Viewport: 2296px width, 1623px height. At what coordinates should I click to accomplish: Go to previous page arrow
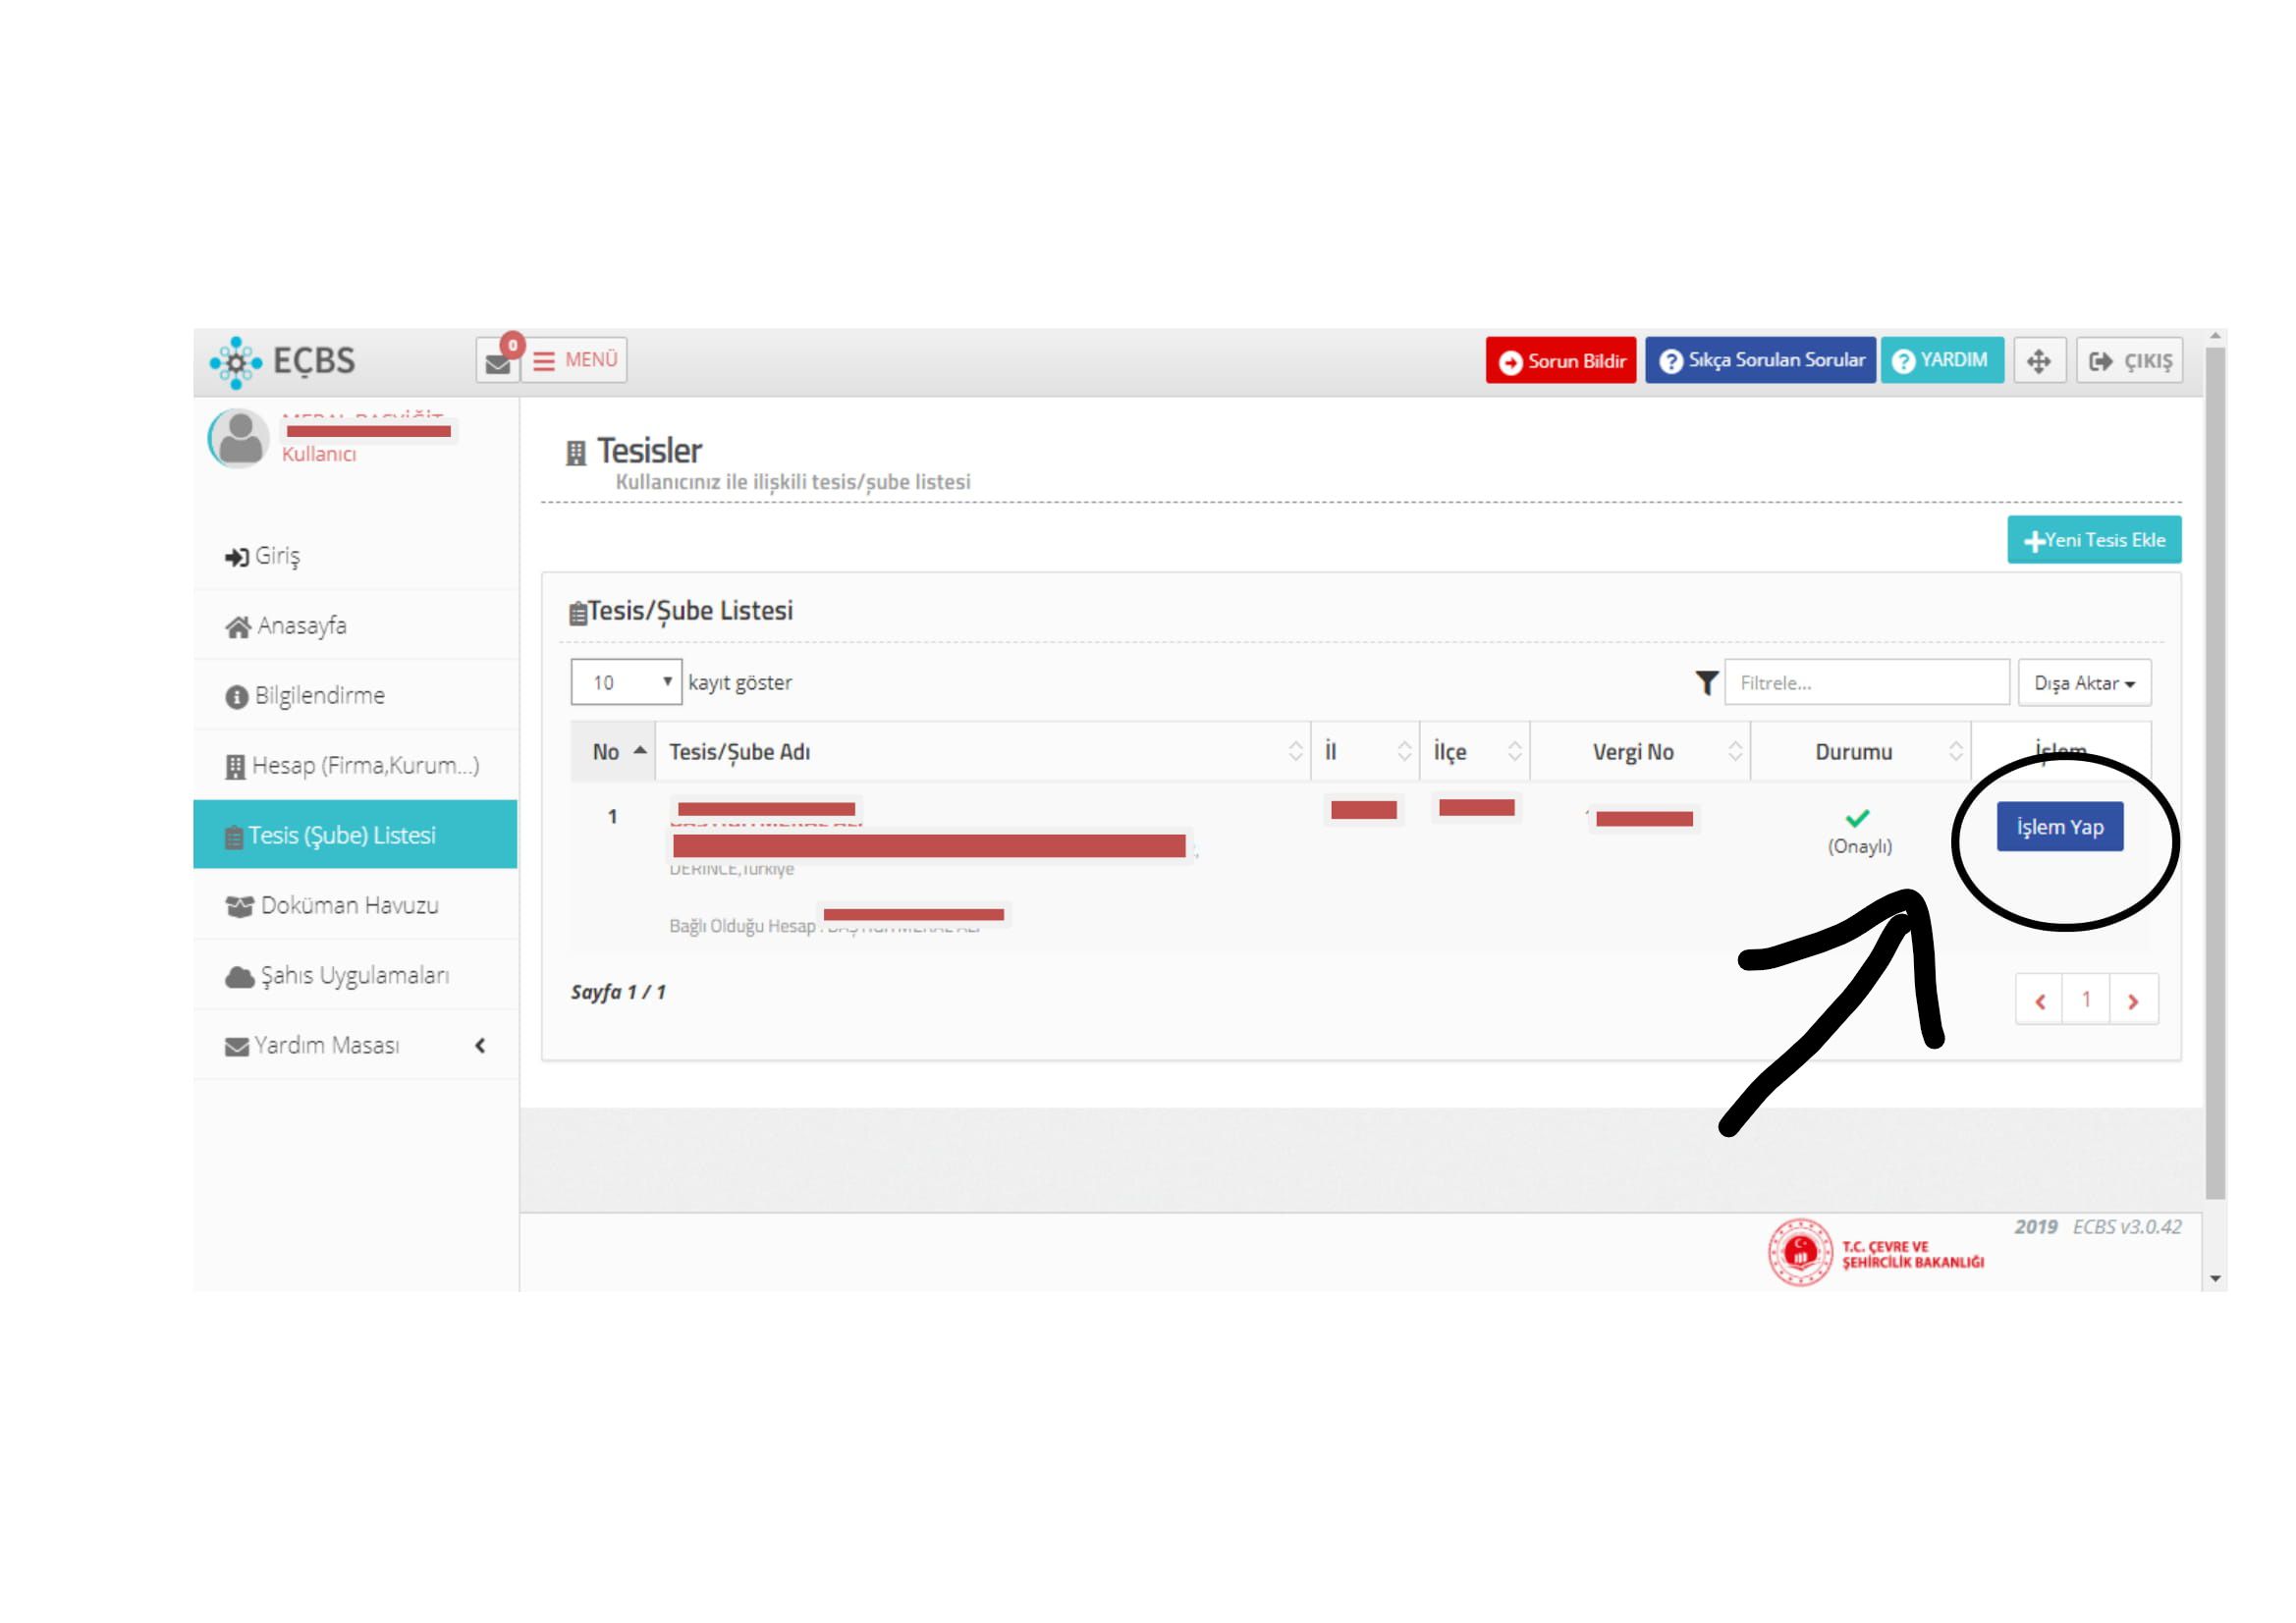click(2040, 1000)
